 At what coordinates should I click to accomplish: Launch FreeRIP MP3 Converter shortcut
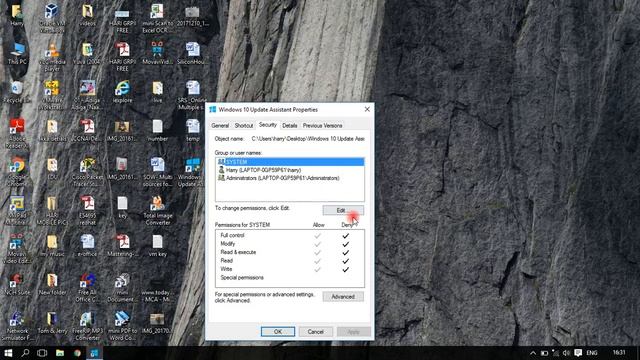coord(87,326)
